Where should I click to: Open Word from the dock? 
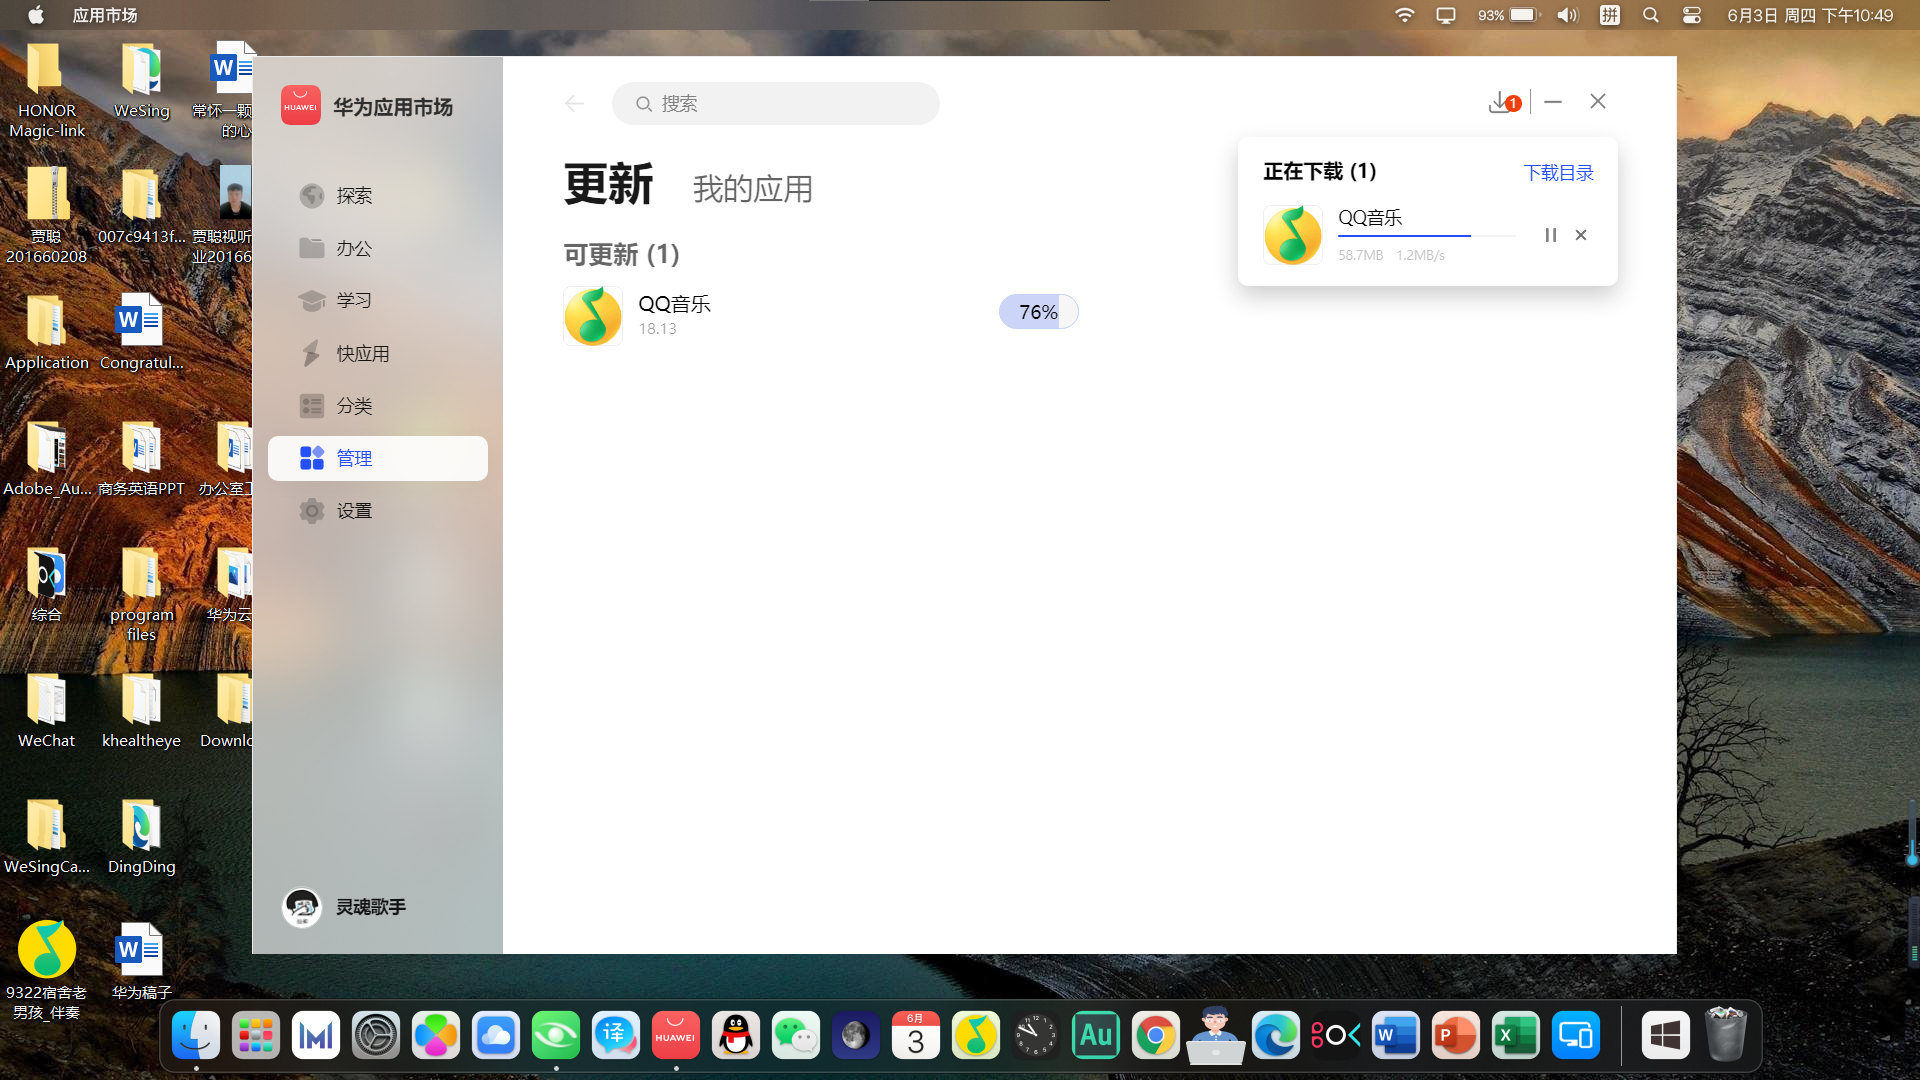coord(1396,1035)
